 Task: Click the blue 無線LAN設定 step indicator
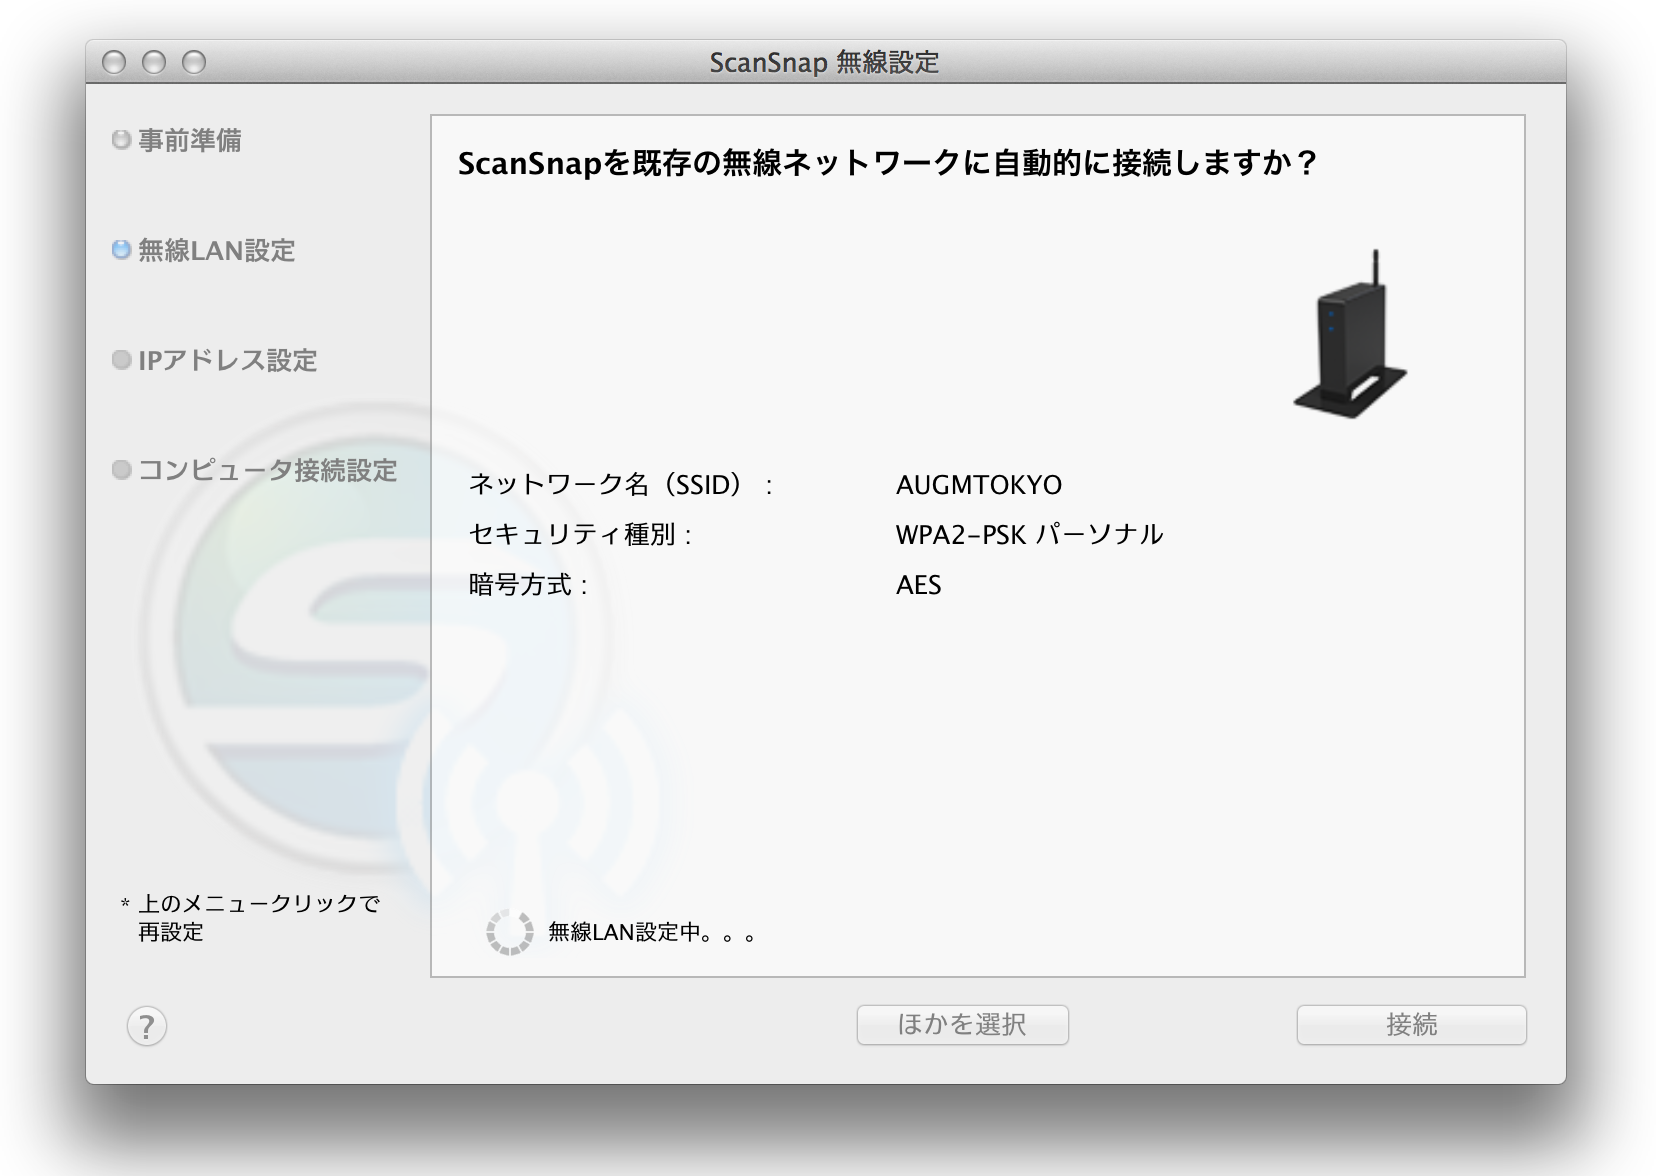tap(122, 250)
